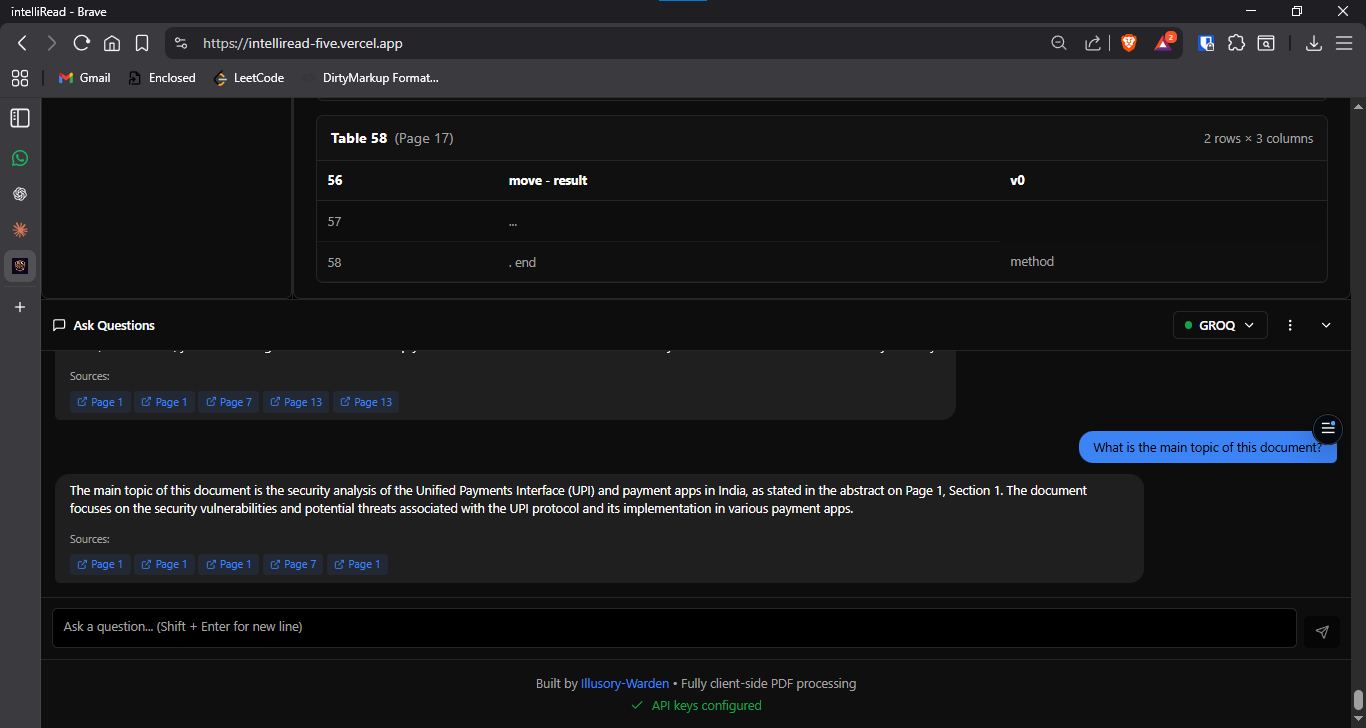Viewport: 1366px width, 728px height.
Task: Open ChatGPT from the sidebar
Action: click(20, 194)
